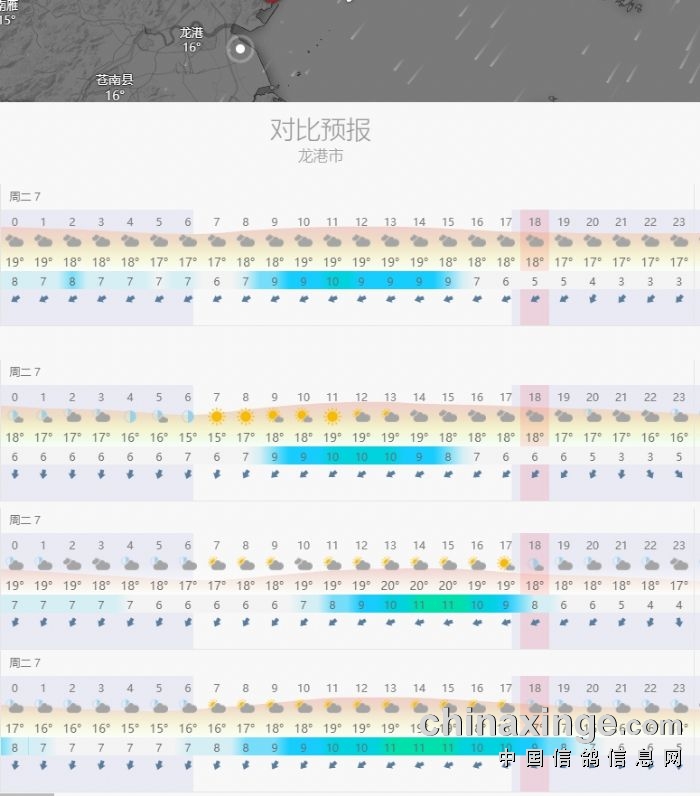Select the 龙港 16° map label
The width and height of the screenshot is (700, 796).
(191, 39)
